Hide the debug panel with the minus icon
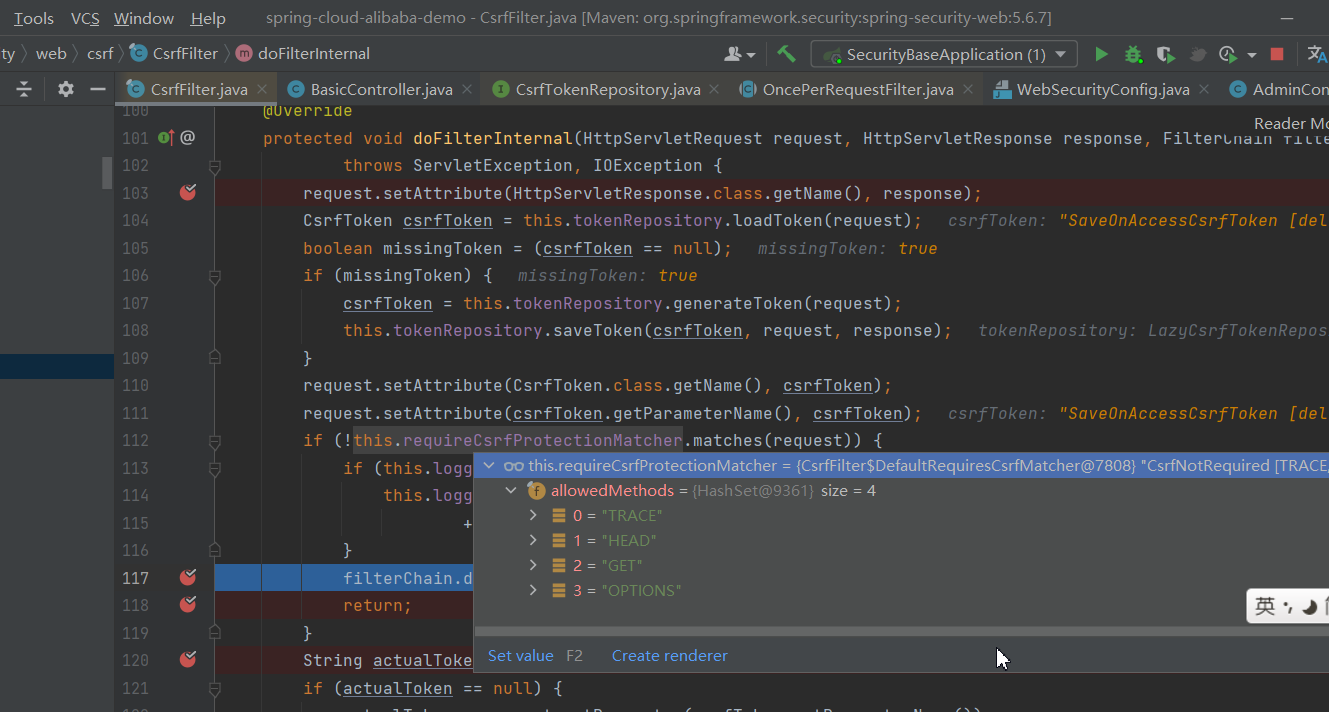 tap(96, 88)
